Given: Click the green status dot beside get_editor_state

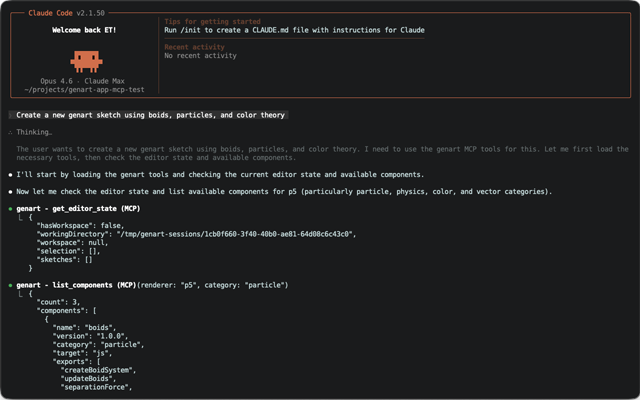Looking at the screenshot, I should [11, 209].
